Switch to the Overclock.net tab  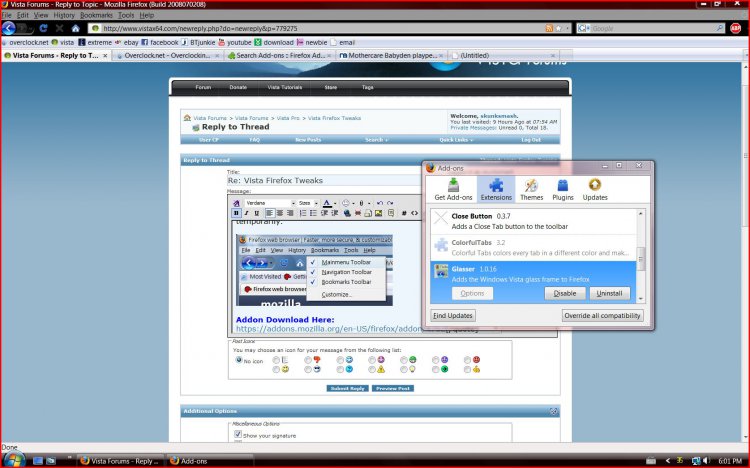point(168,56)
